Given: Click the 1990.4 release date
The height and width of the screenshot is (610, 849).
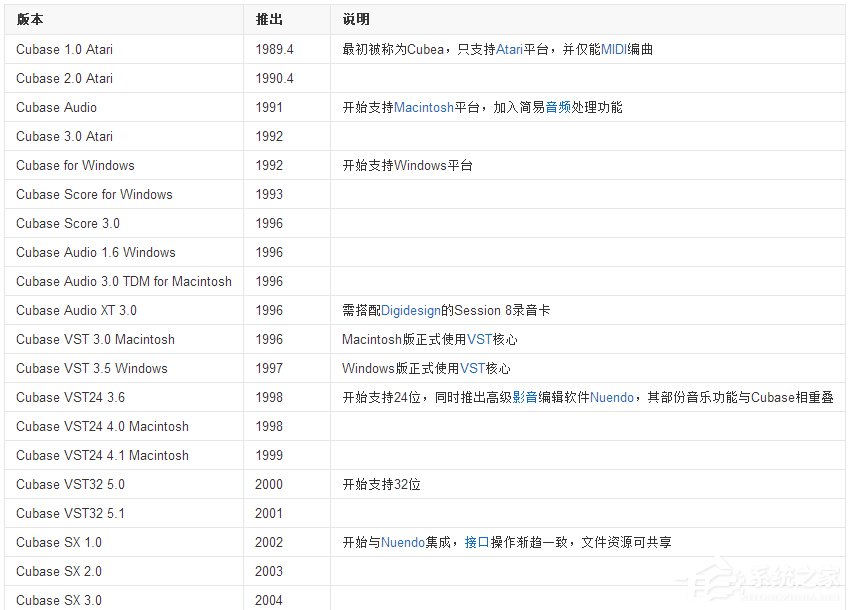Looking at the screenshot, I should pos(275,78).
